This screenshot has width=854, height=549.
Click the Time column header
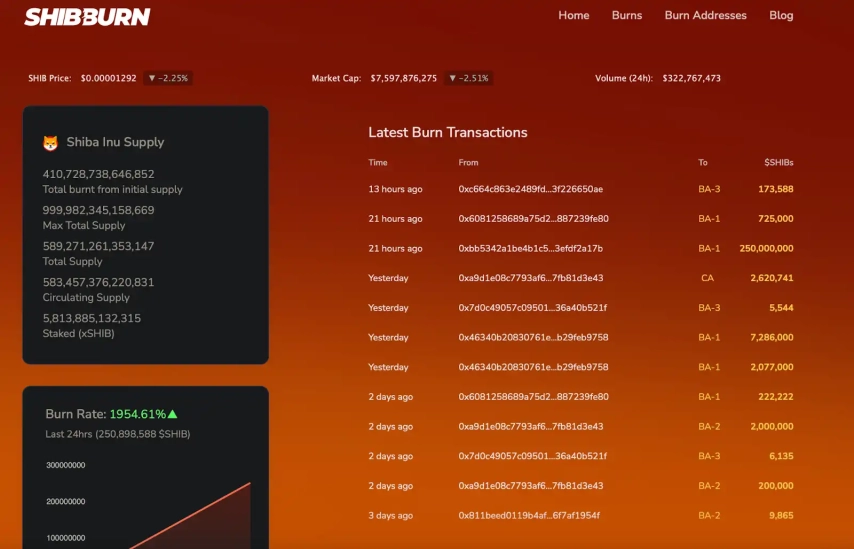pyautogui.click(x=377, y=162)
